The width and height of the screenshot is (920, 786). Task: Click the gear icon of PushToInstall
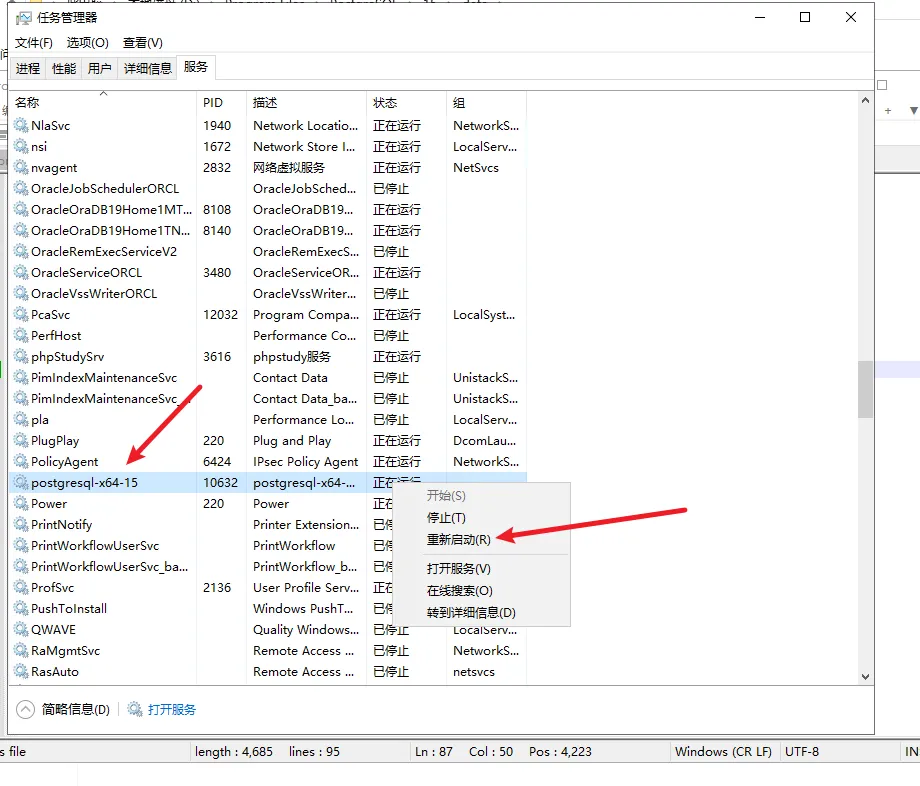click(21, 608)
